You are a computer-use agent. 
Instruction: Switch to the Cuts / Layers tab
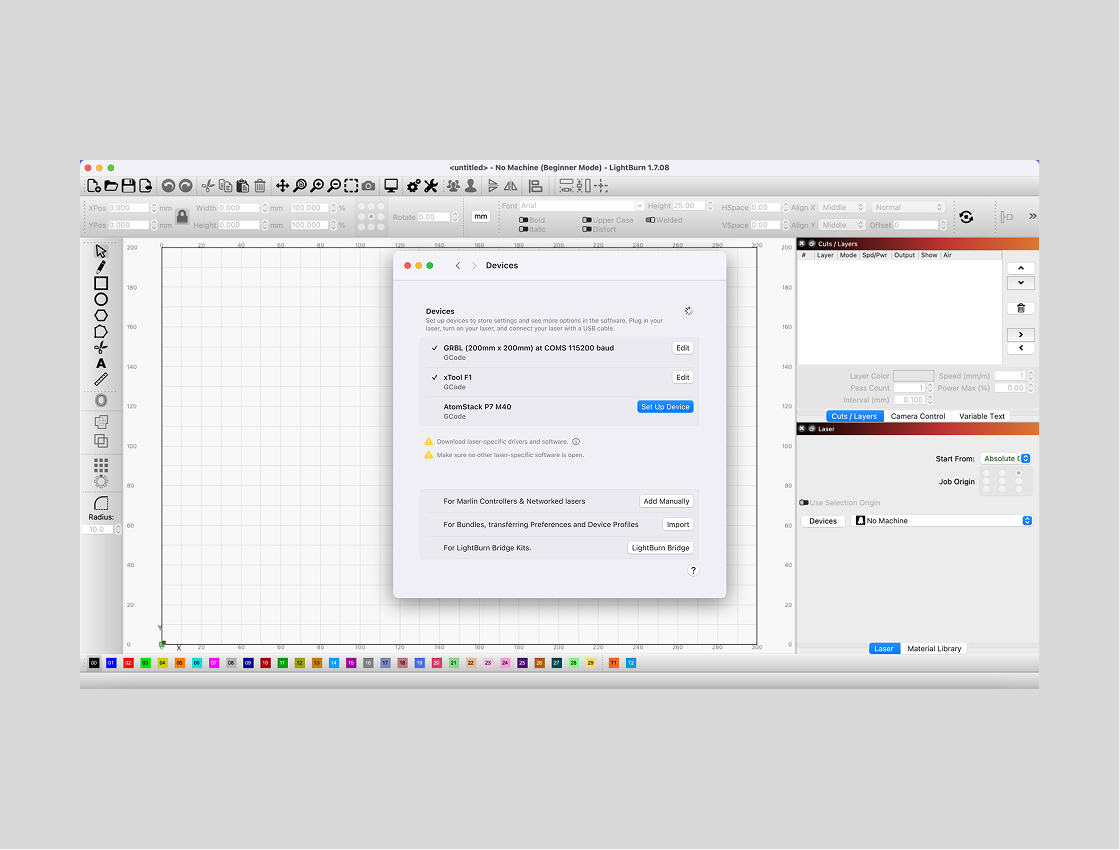click(x=854, y=416)
